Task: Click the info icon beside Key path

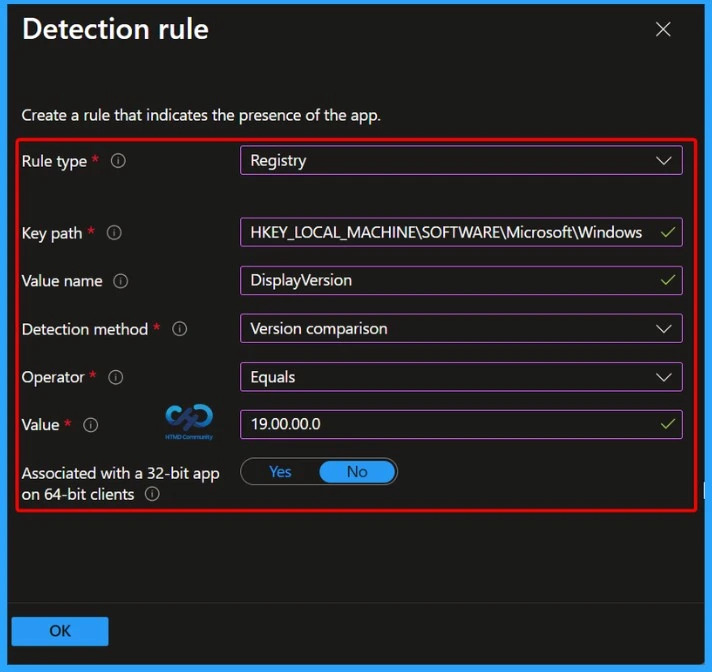Action: pos(114,233)
